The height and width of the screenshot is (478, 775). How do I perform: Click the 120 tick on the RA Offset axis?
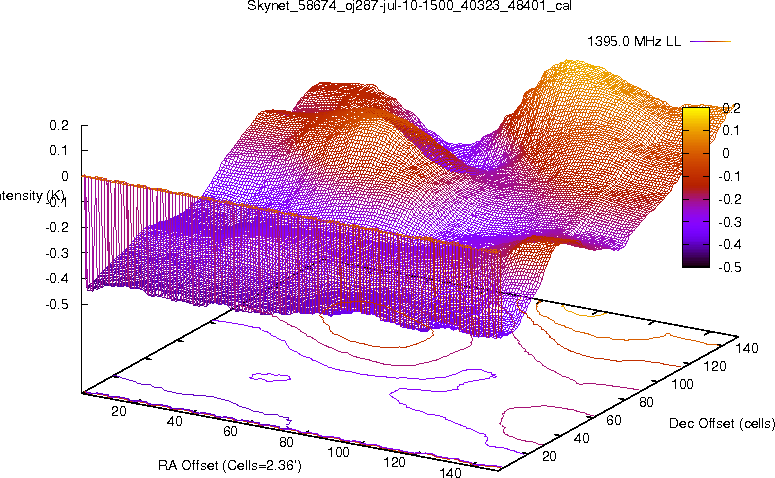click(394, 462)
